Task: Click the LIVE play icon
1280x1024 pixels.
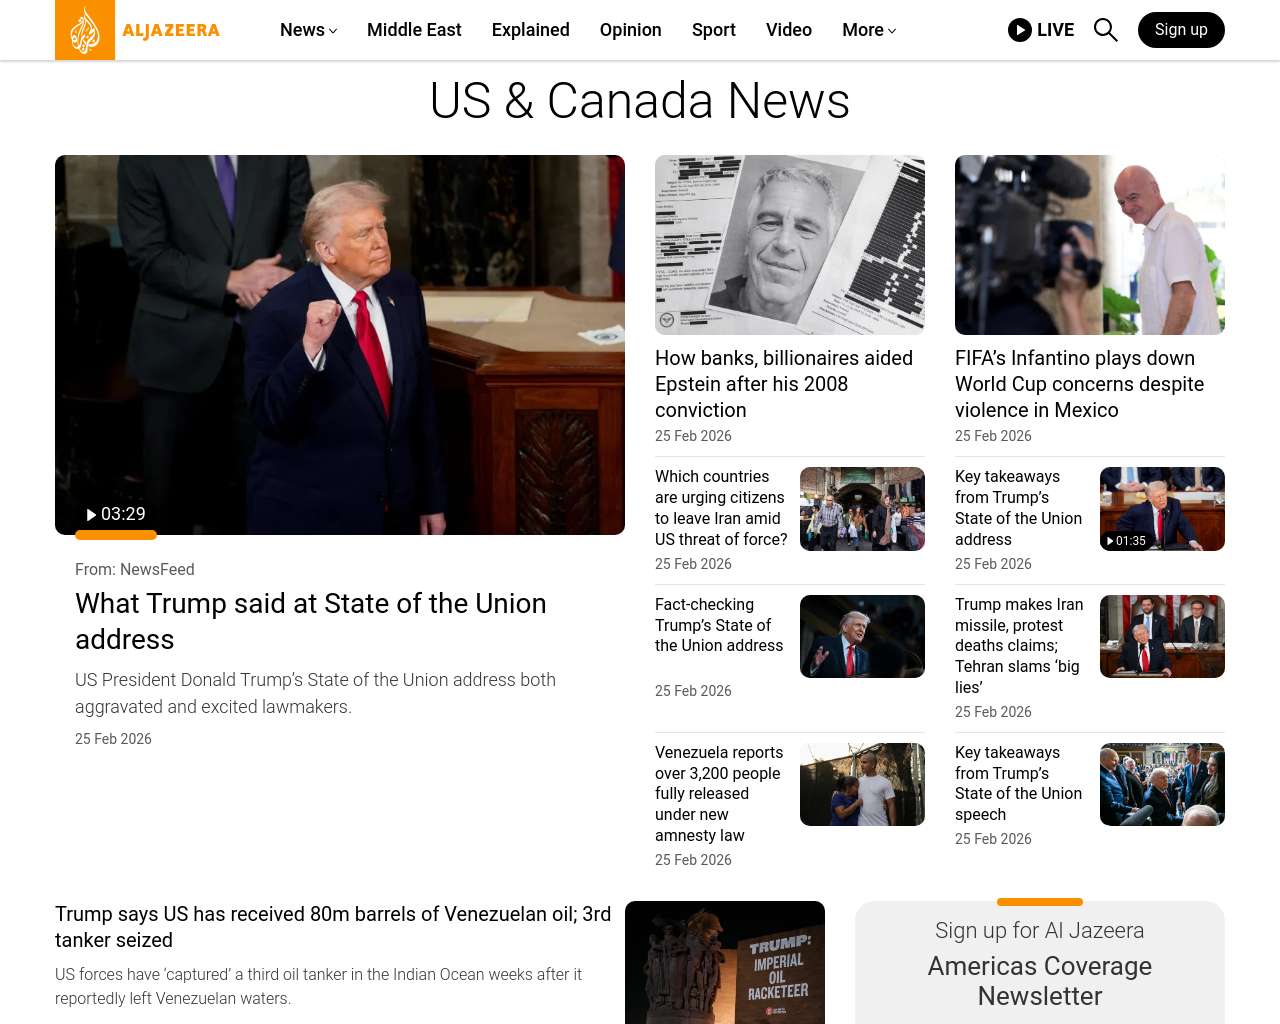Action: pos(1019,30)
